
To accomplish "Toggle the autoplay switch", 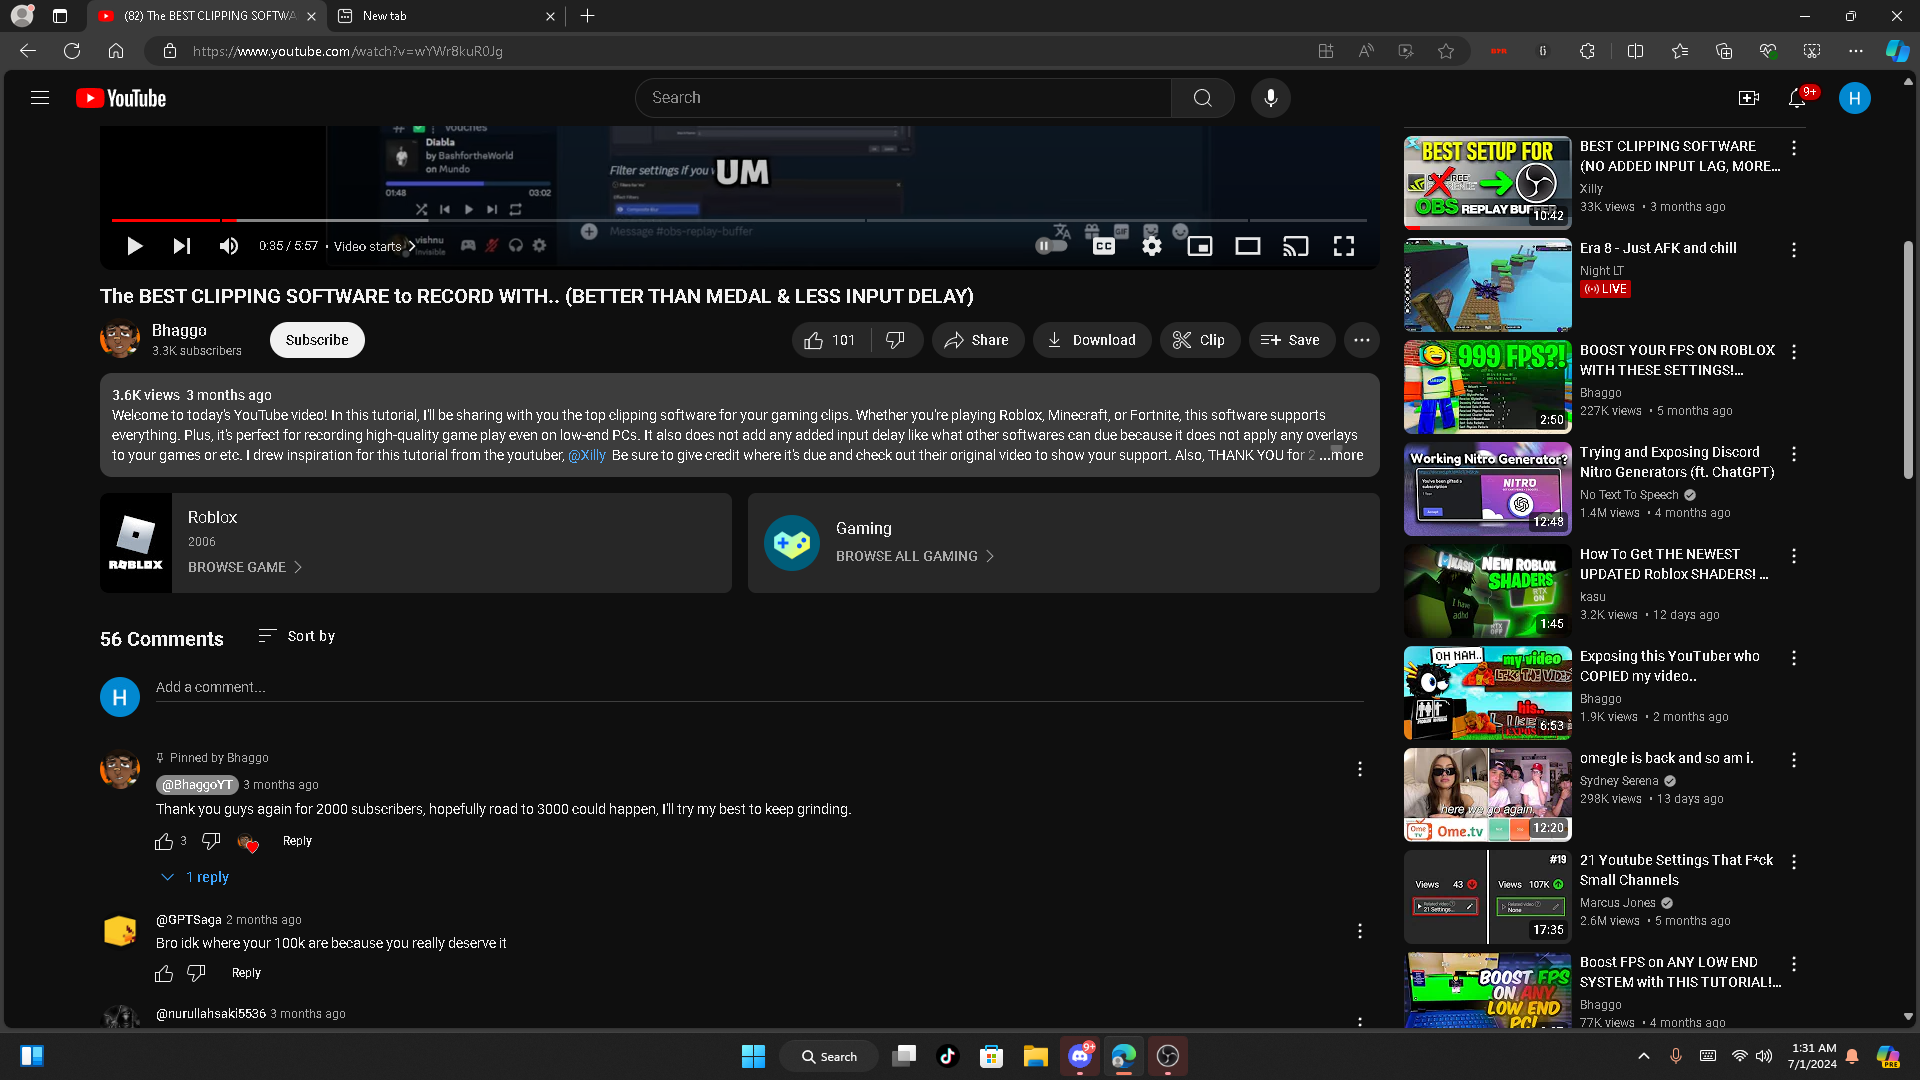I will 1050,246.
